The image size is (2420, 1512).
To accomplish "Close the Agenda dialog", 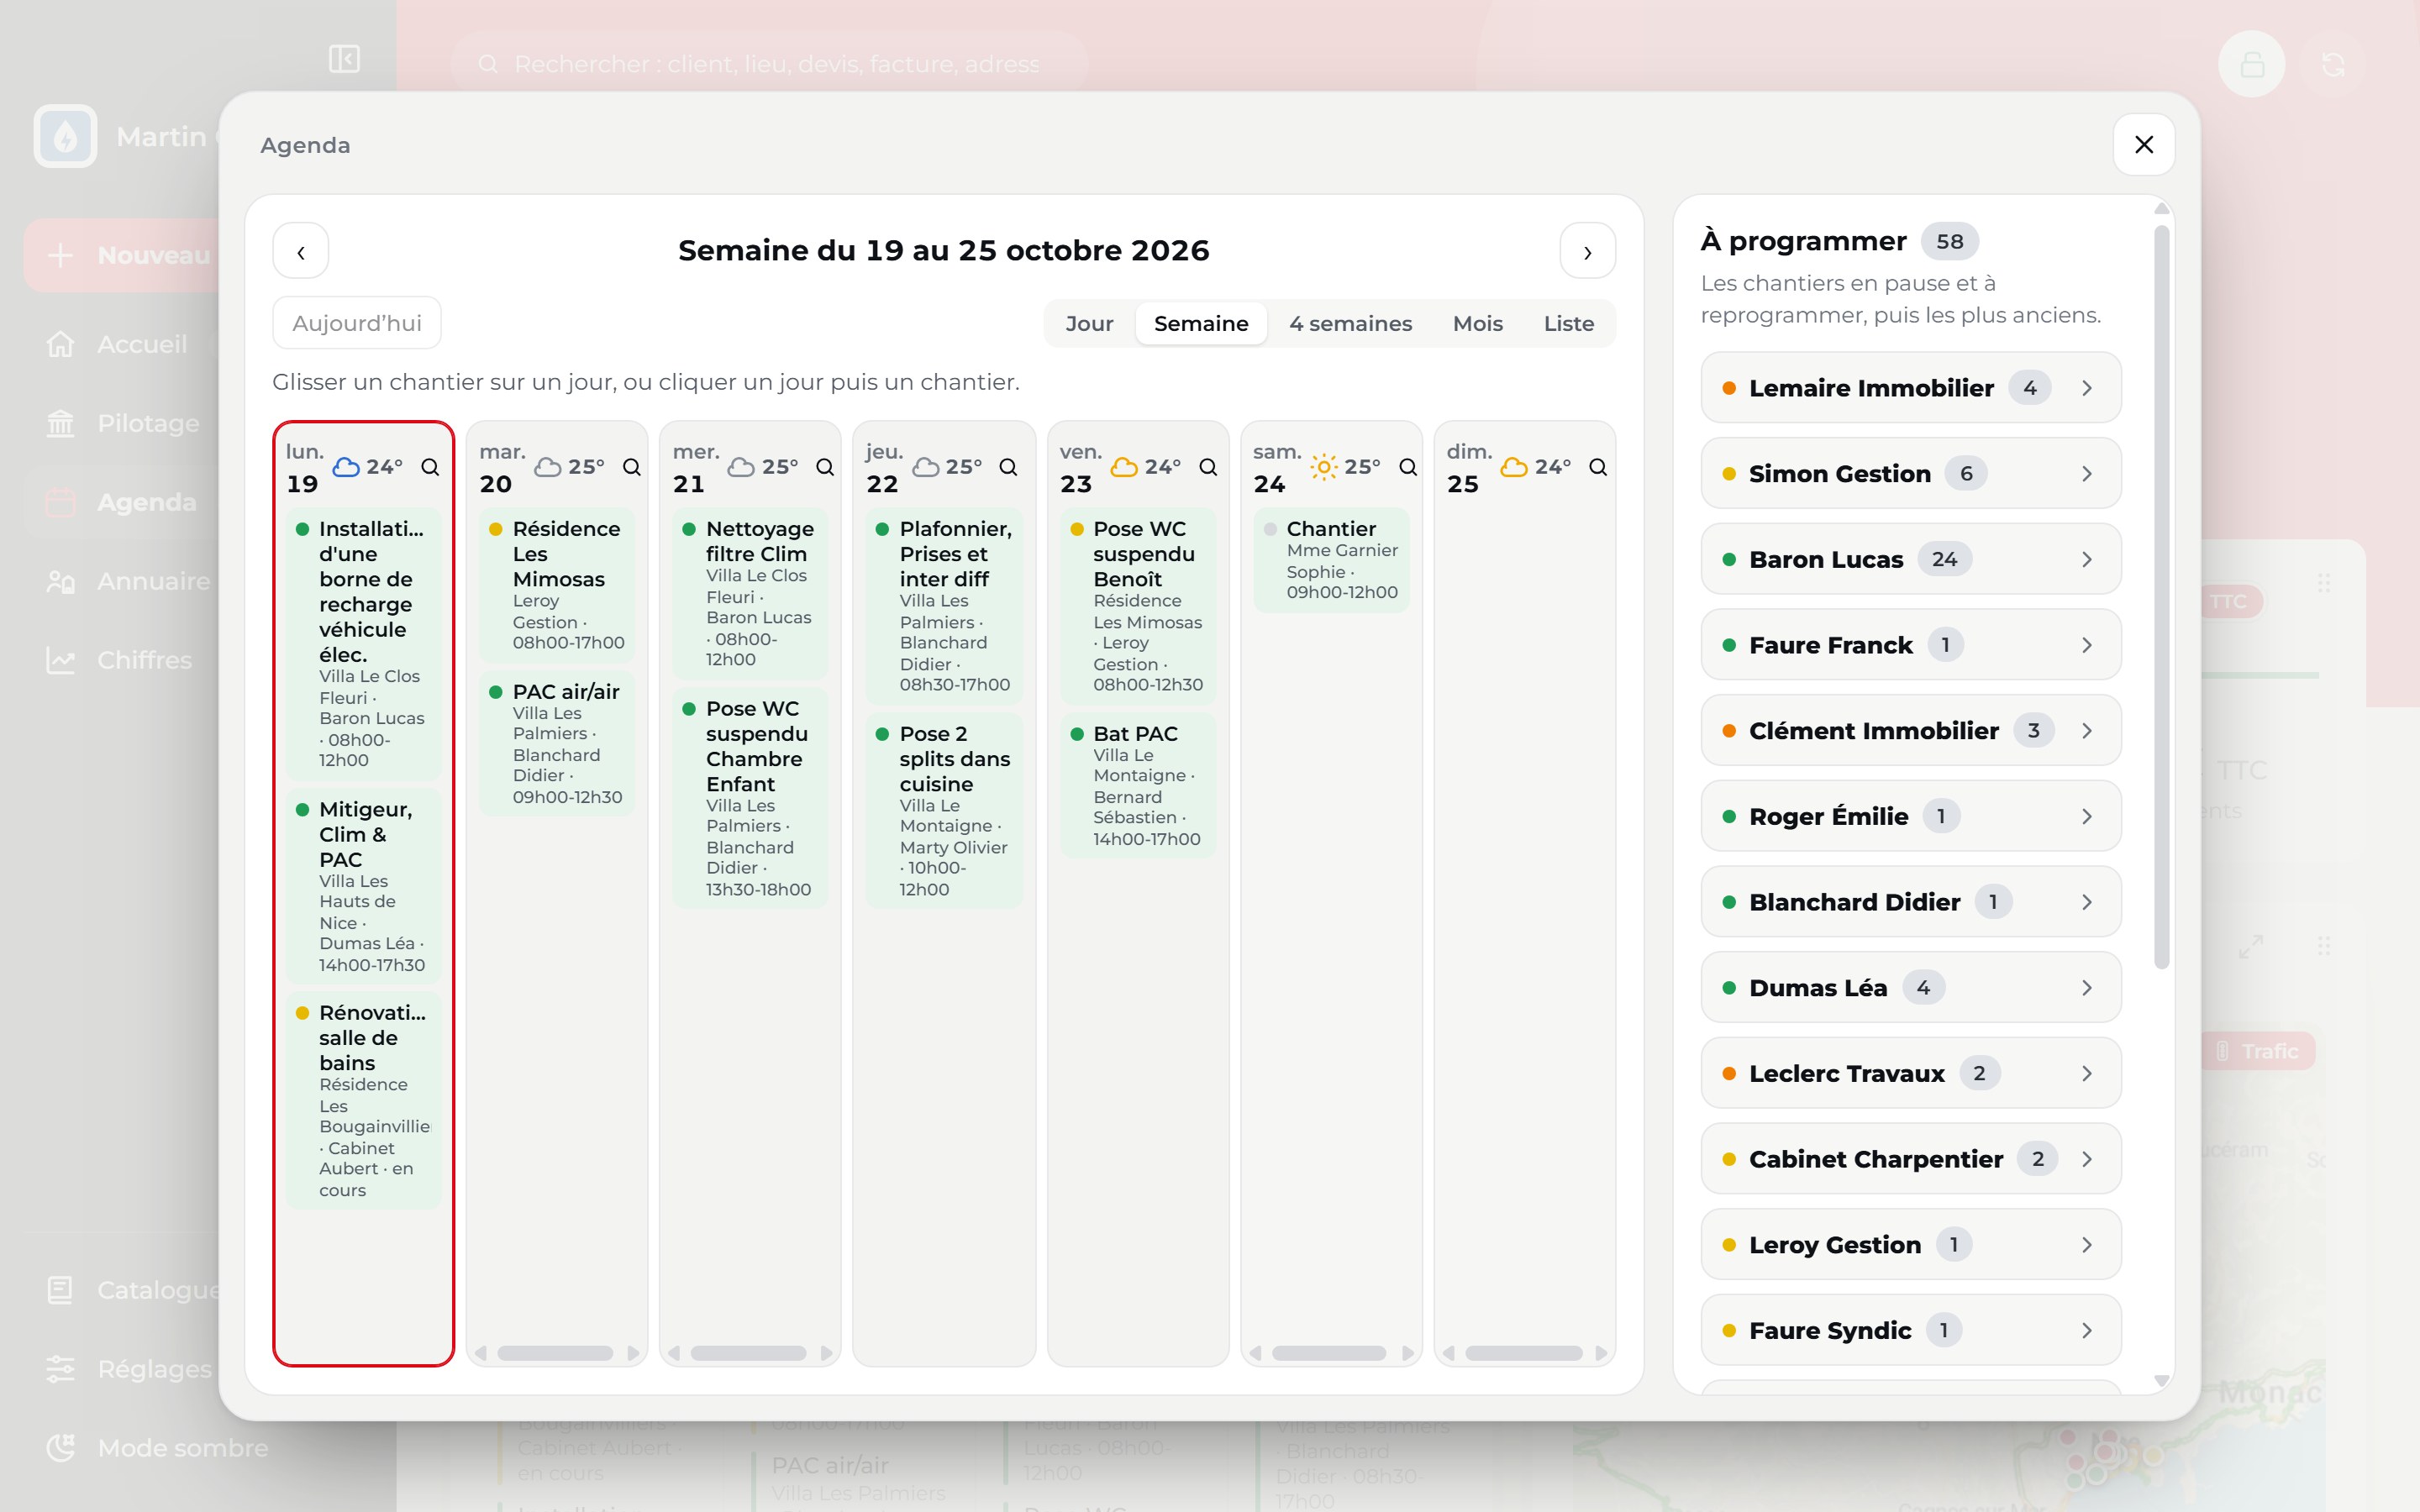I will [2144, 145].
